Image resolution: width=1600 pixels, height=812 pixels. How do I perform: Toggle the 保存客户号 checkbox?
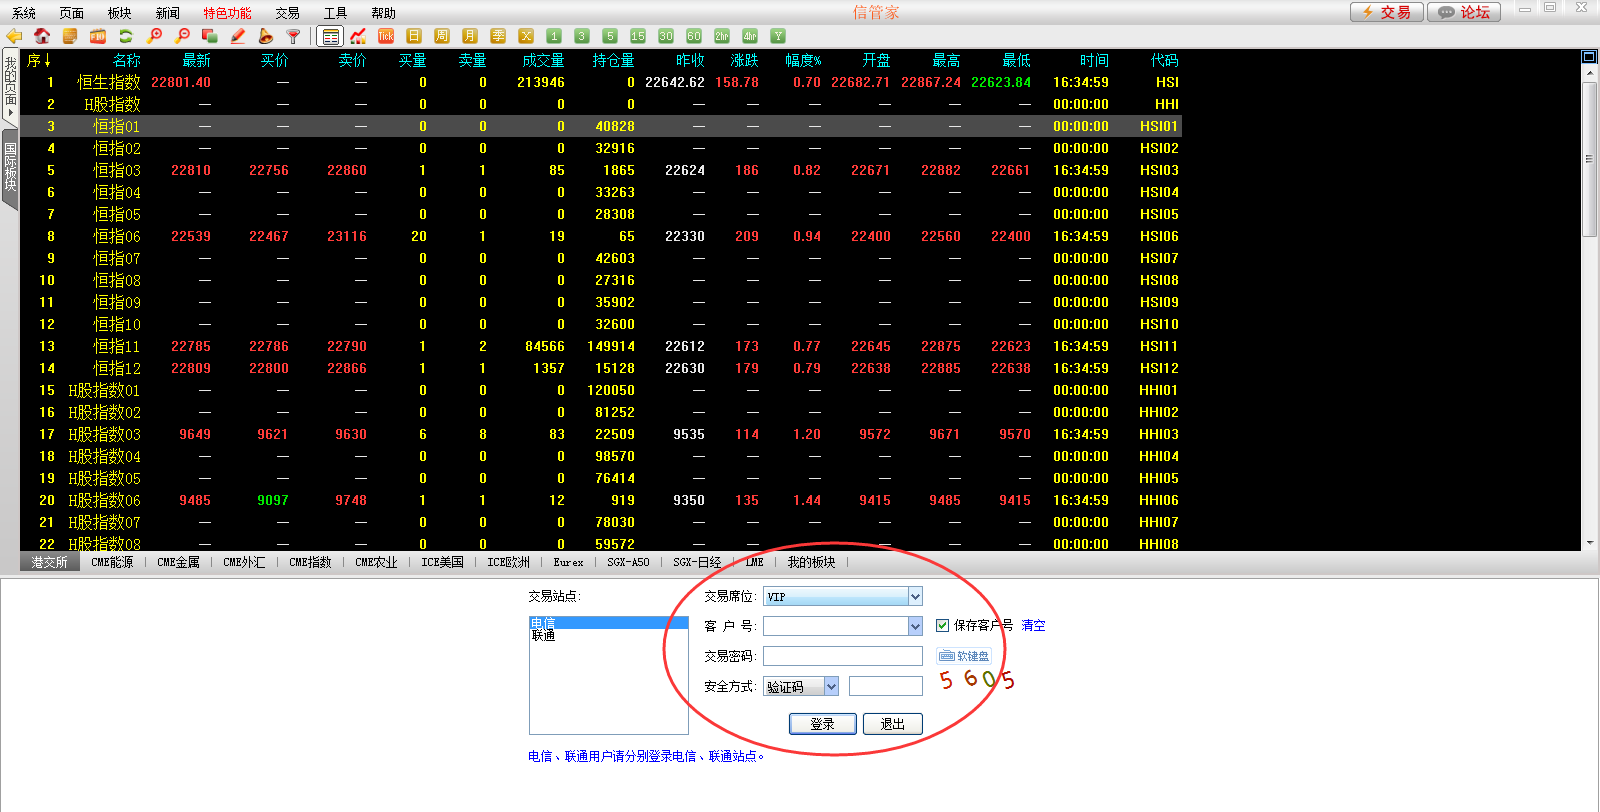942,625
